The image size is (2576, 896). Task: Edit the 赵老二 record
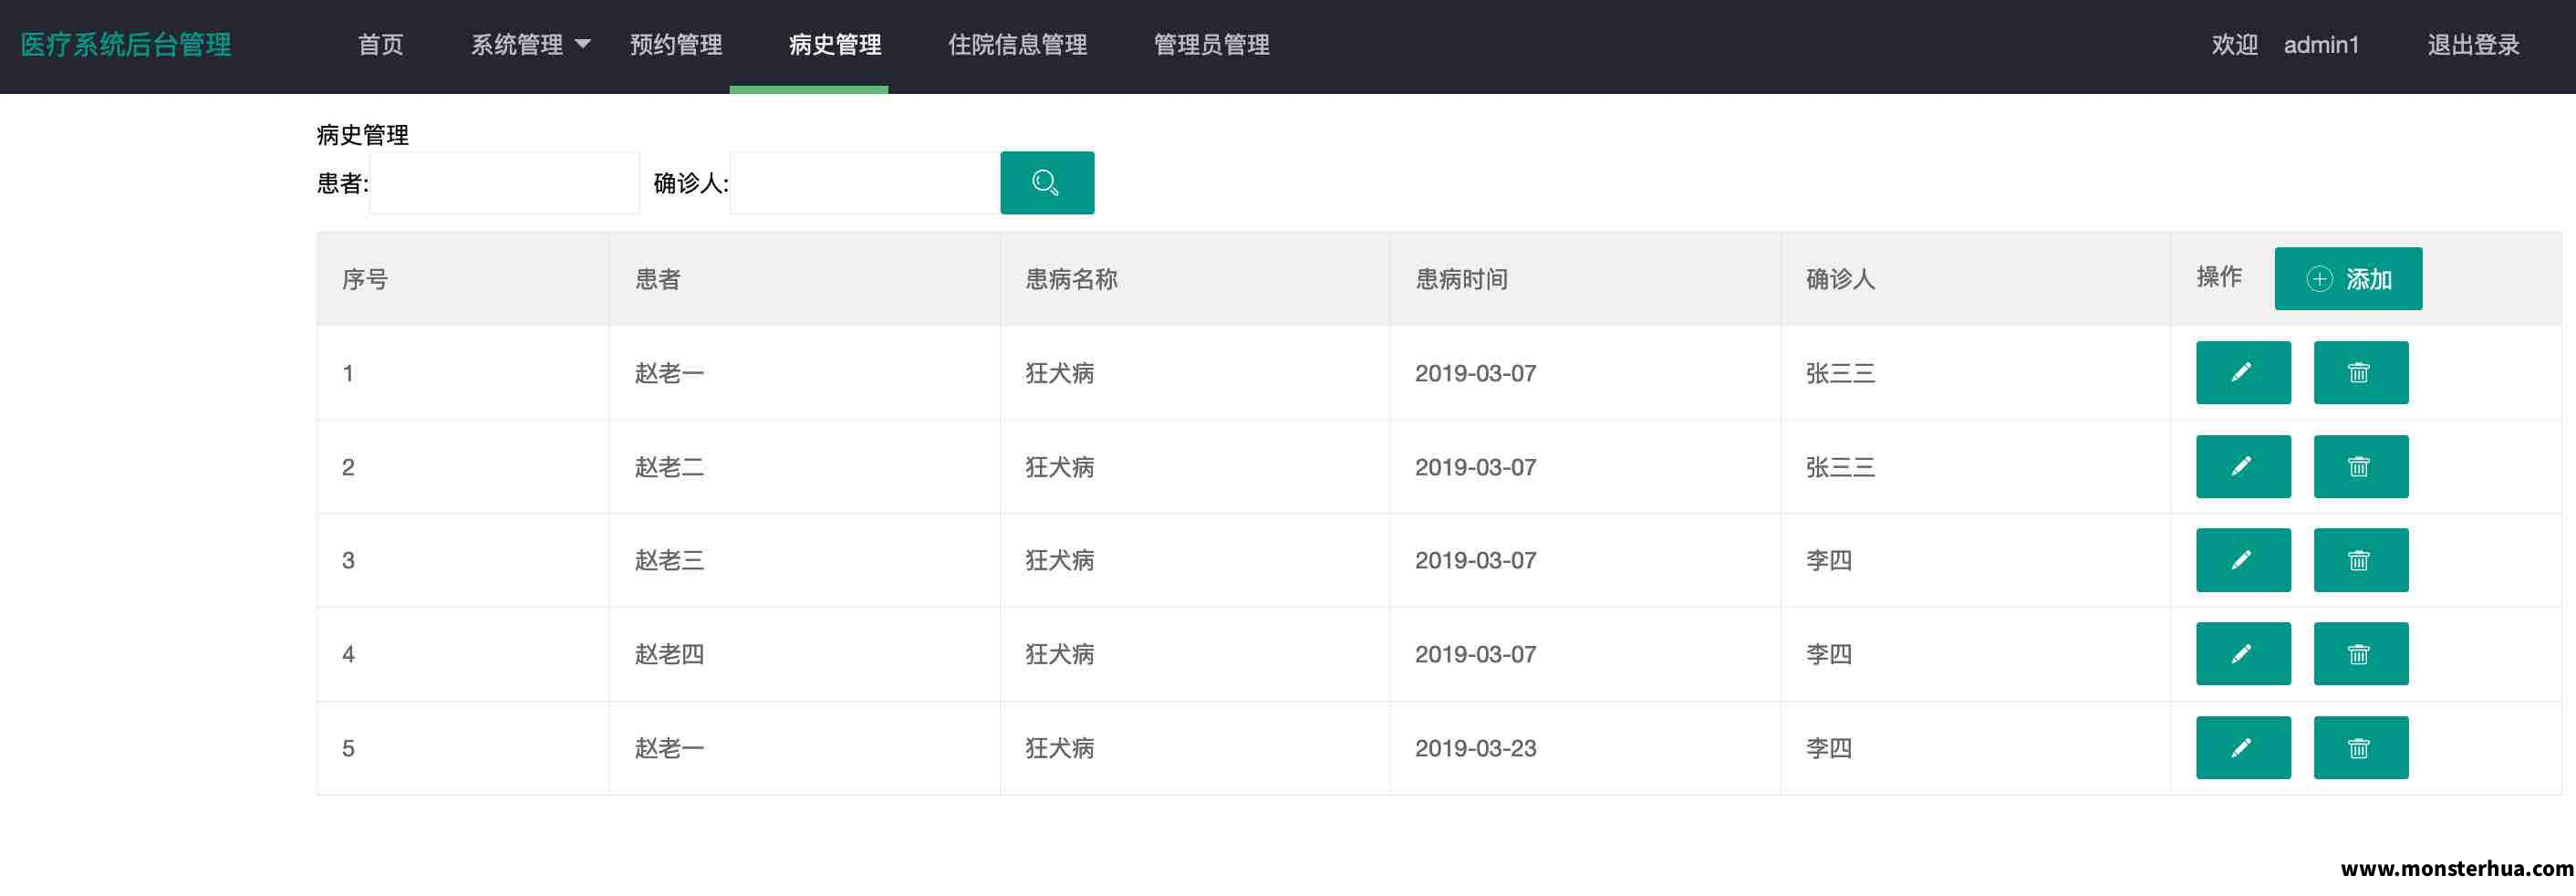(x=2243, y=467)
